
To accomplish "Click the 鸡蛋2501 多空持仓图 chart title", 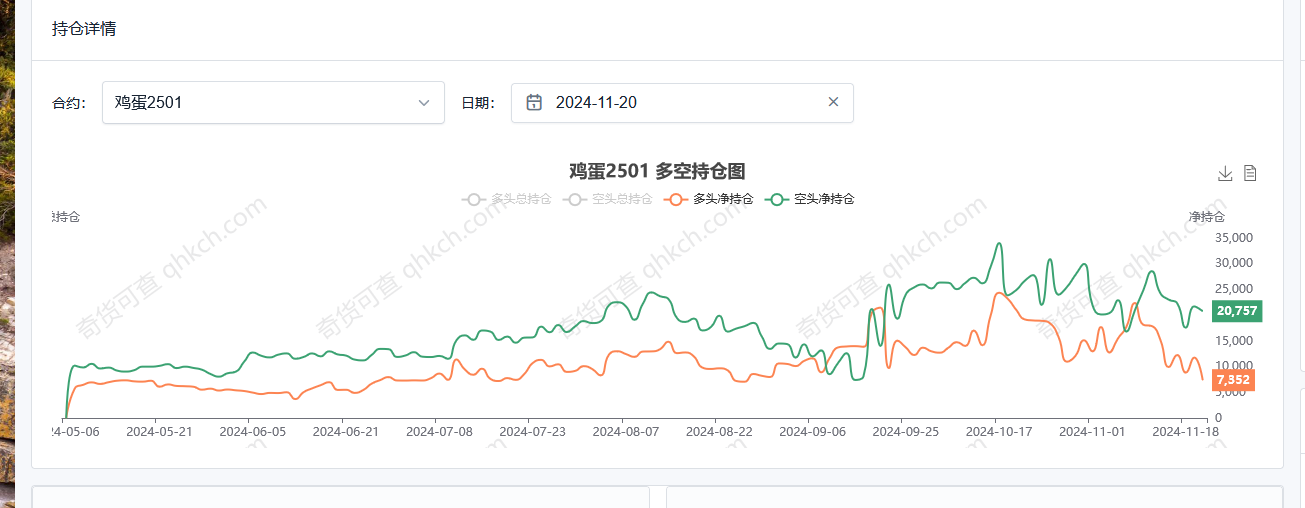I will coord(657,171).
